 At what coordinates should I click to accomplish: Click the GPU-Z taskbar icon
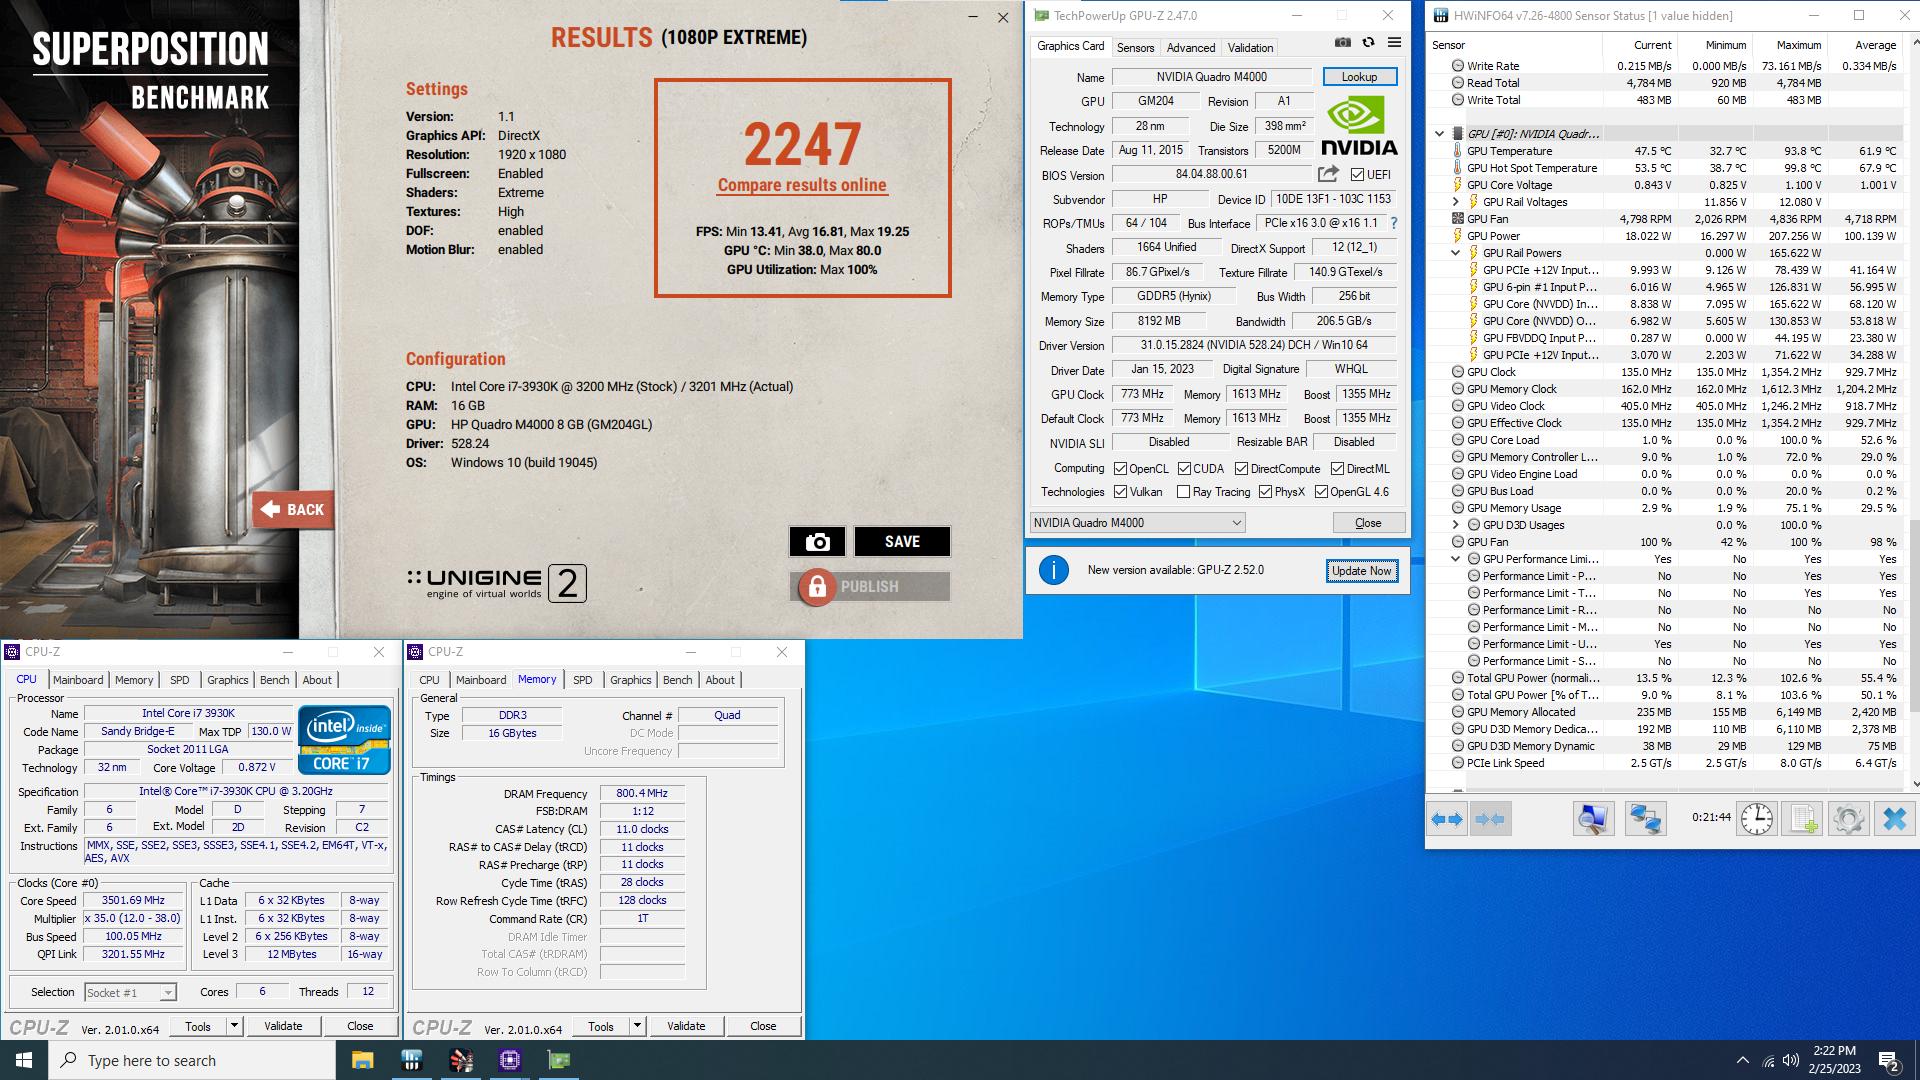point(558,1060)
